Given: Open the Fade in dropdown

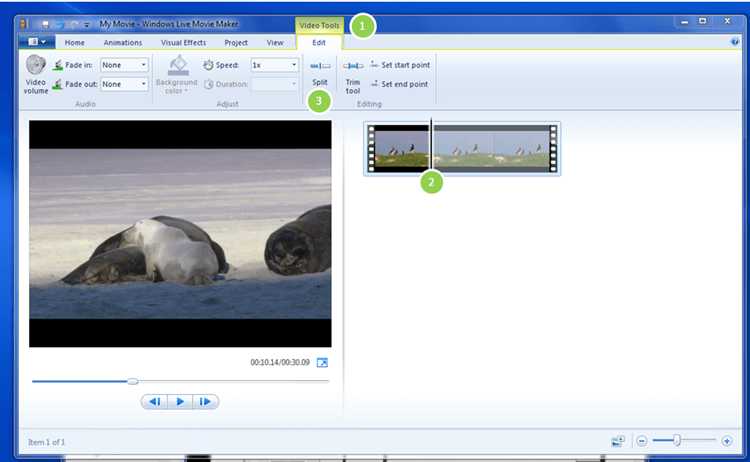Looking at the screenshot, I should [x=124, y=65].
